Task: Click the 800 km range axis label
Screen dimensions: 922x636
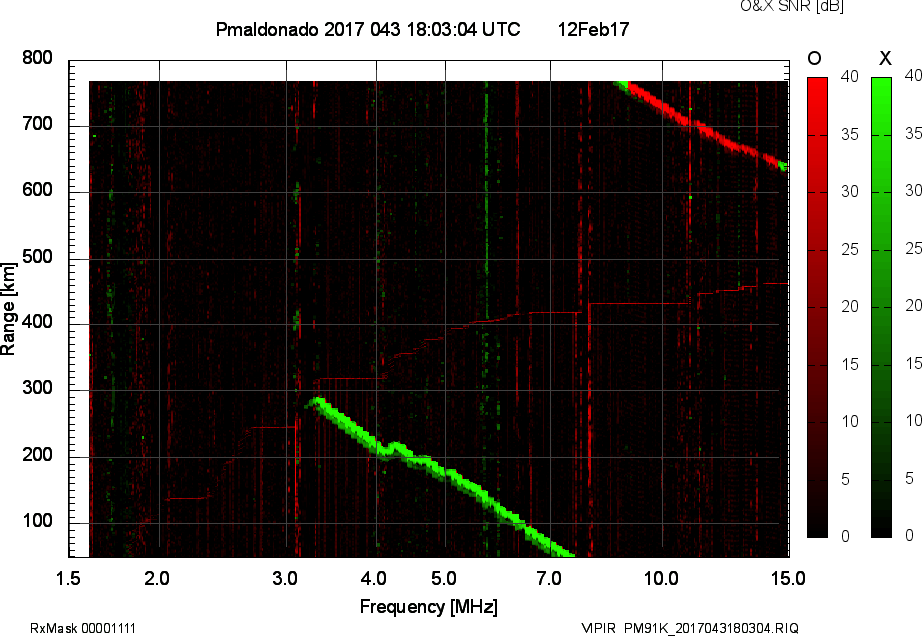Action: 37,58
